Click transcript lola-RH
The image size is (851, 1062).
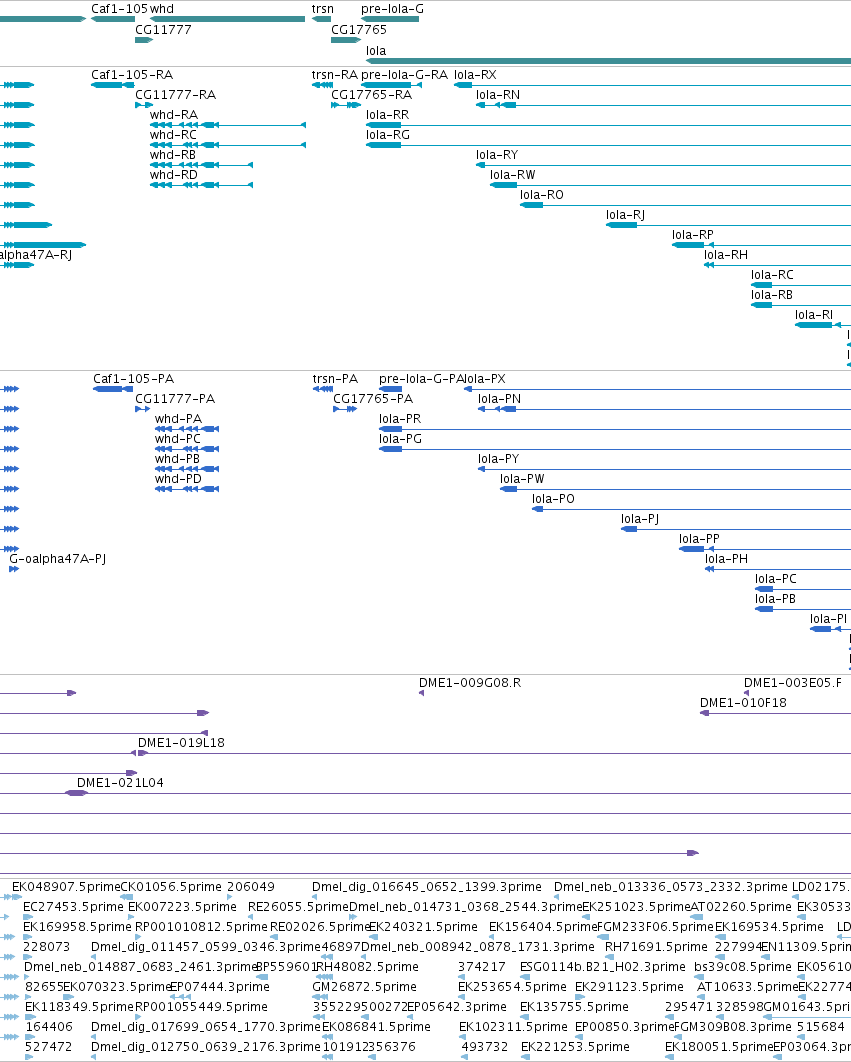(x=726, y=255)
